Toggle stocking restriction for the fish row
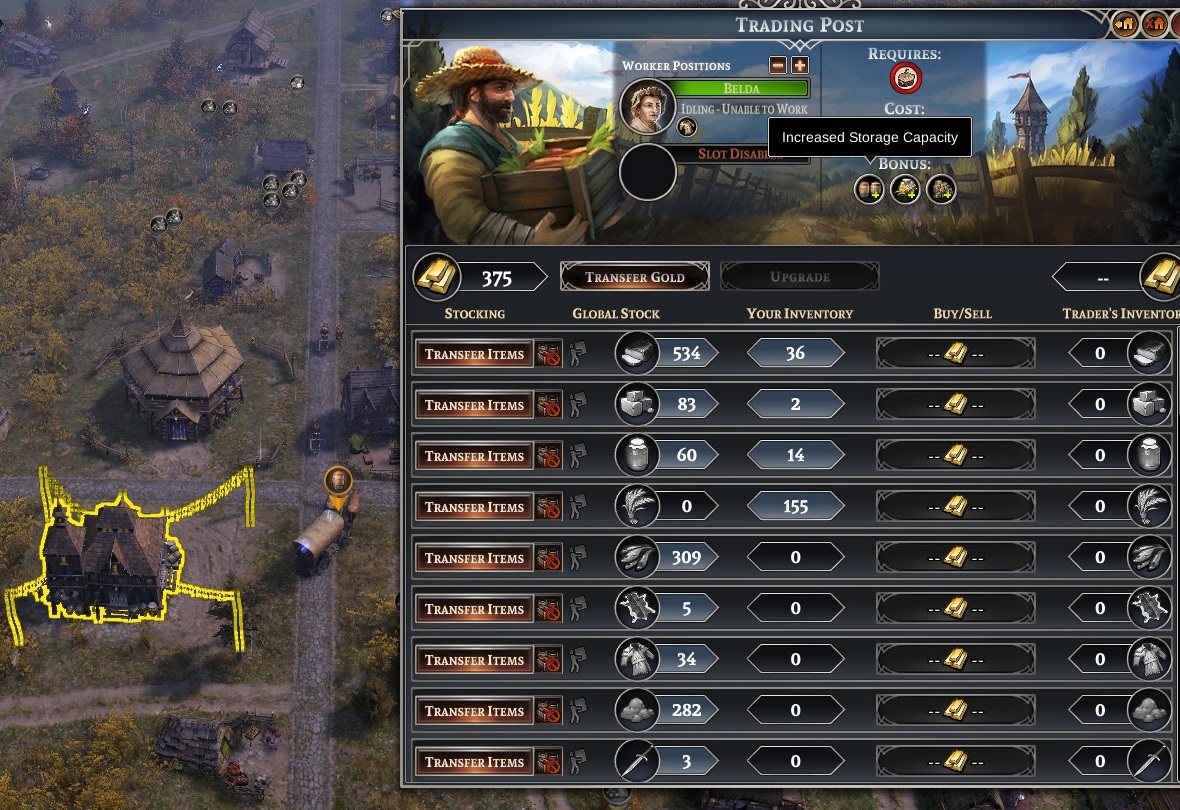The image size is (1180, 810). coord(549,558)
